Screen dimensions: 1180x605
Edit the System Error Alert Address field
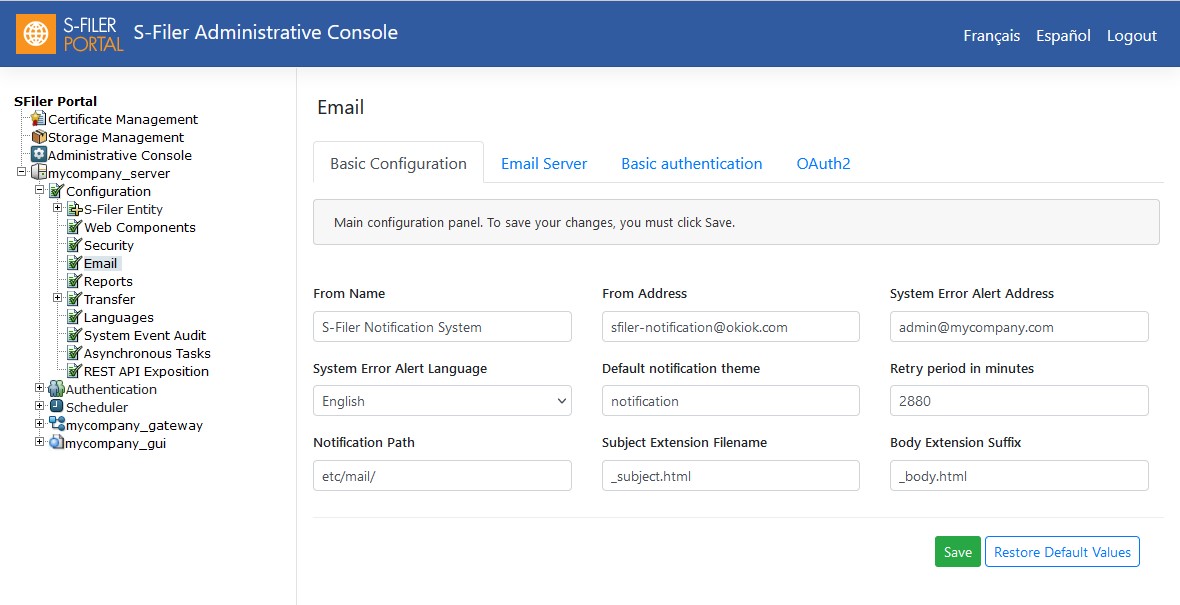coord(1019,327)
